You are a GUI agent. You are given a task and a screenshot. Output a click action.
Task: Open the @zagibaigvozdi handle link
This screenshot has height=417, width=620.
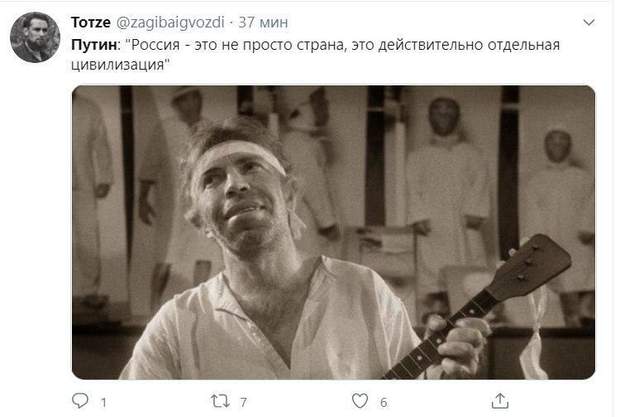coord(170,23)
